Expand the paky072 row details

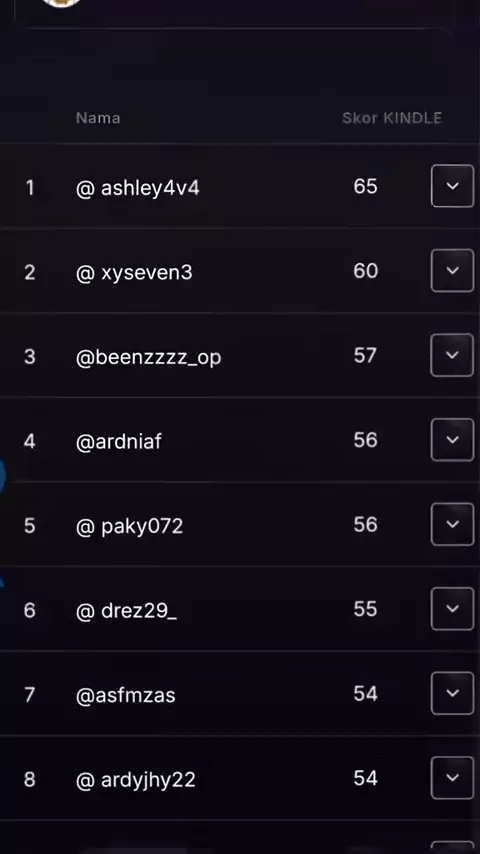click(x=452, y=524)
